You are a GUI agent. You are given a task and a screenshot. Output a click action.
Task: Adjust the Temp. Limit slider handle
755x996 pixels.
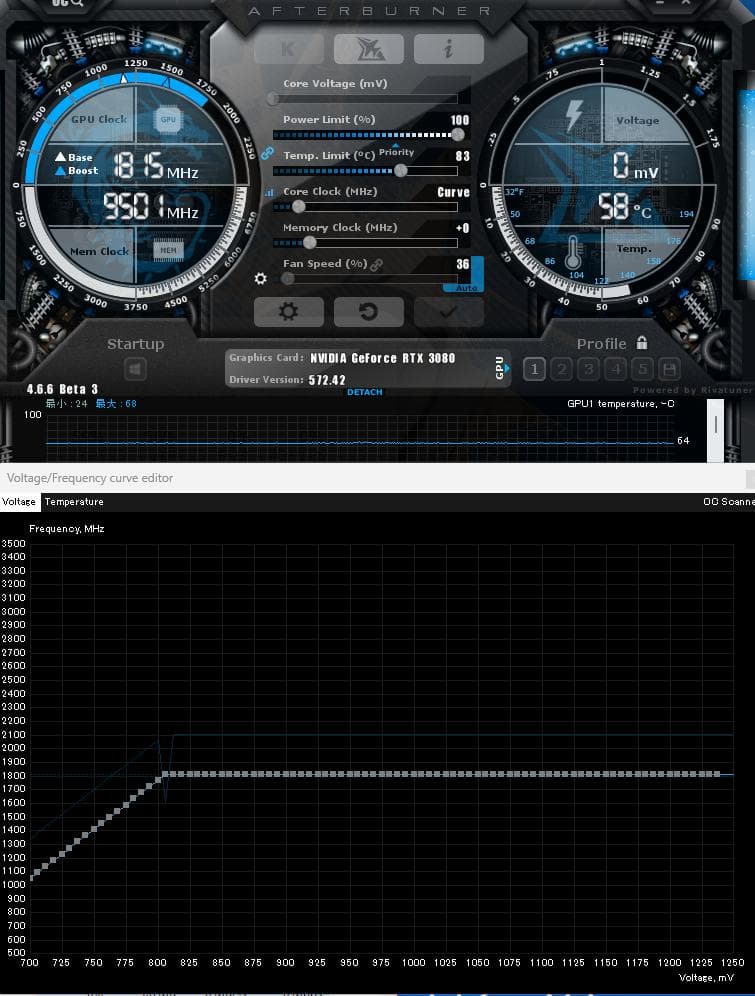tap(401, 170)
